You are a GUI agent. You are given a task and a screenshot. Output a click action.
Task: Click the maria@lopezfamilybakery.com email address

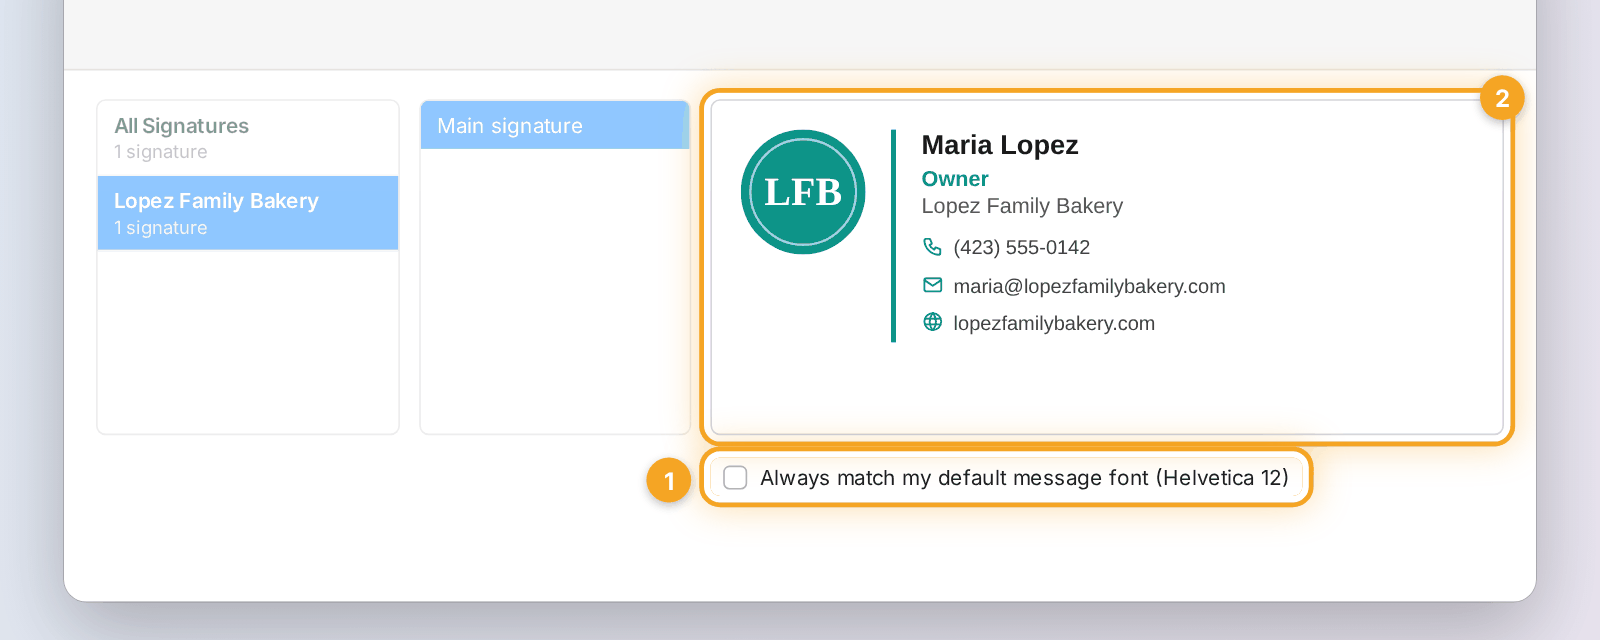[x=1089, y=286]
